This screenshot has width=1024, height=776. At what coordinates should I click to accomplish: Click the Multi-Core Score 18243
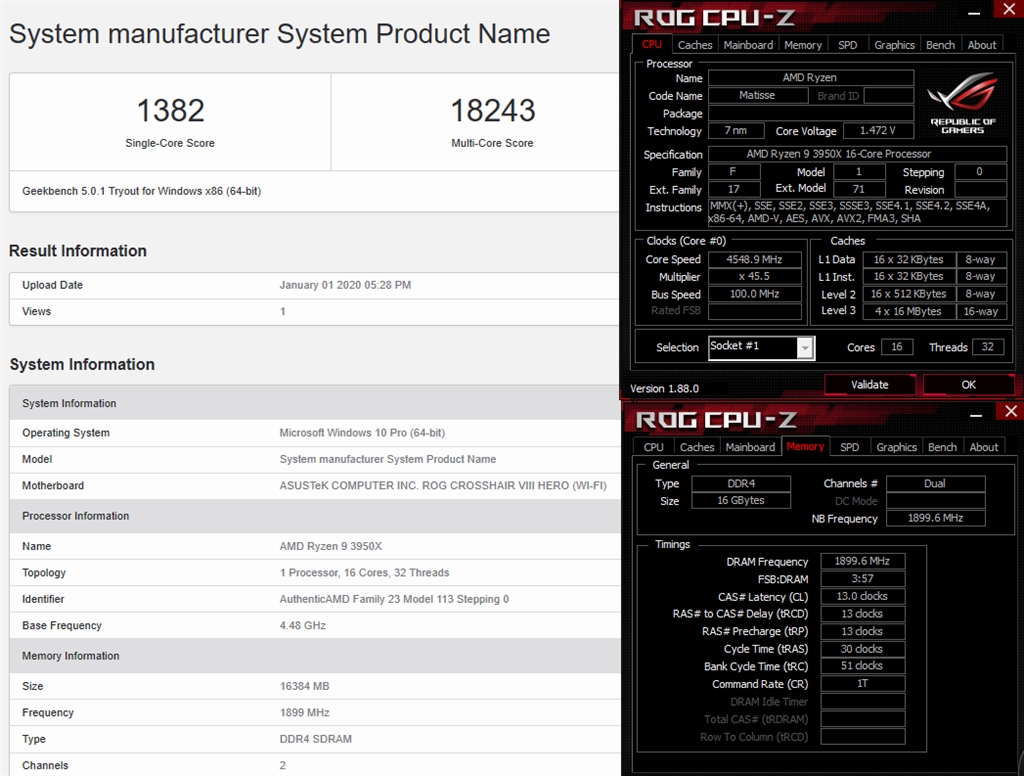pos(493,110)
